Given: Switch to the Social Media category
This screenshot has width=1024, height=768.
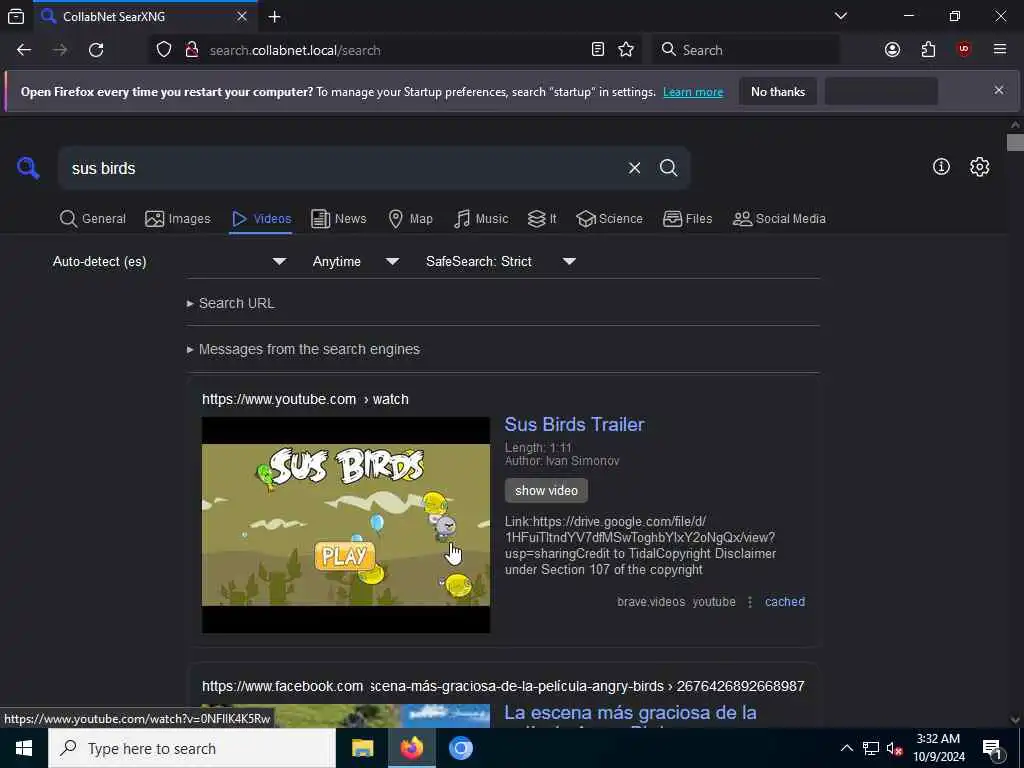Looking at the screenshot, I should (779, 219).
